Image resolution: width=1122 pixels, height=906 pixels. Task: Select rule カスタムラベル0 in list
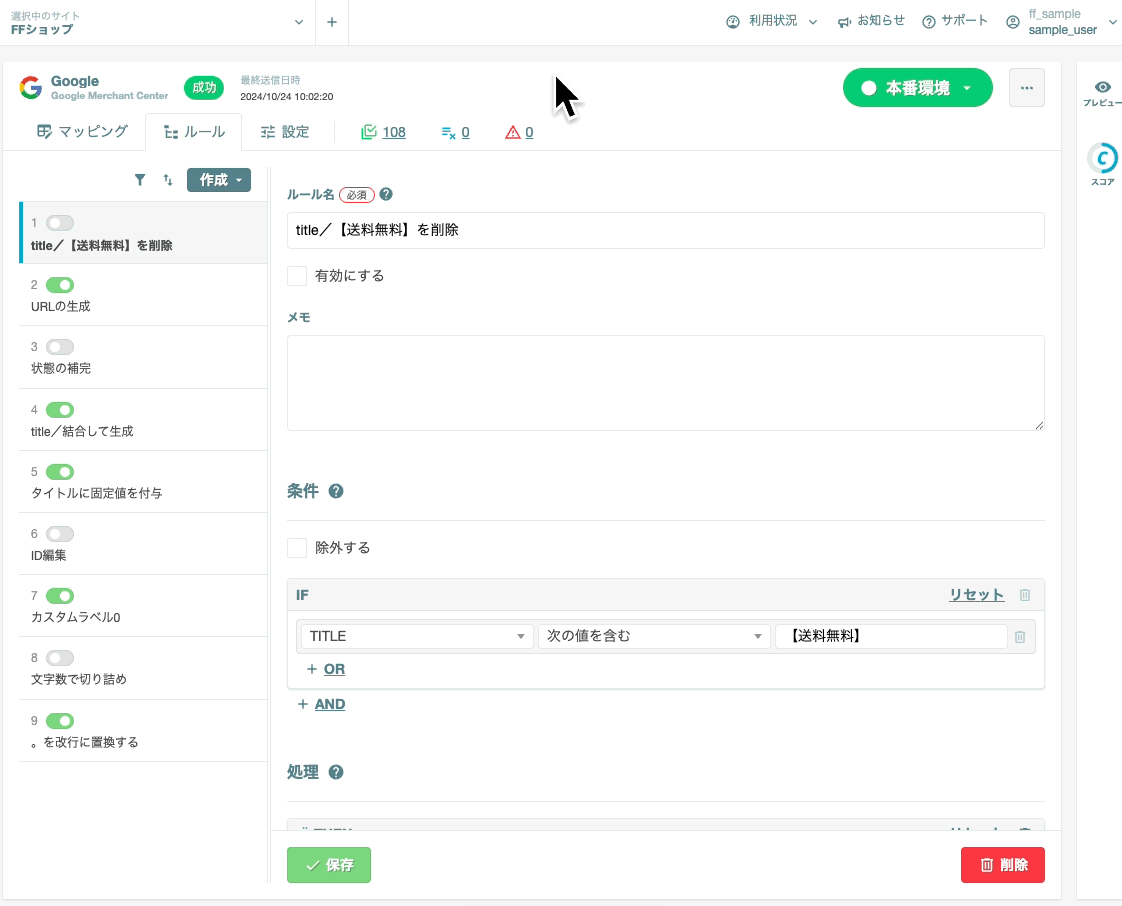tap(143, 606)
